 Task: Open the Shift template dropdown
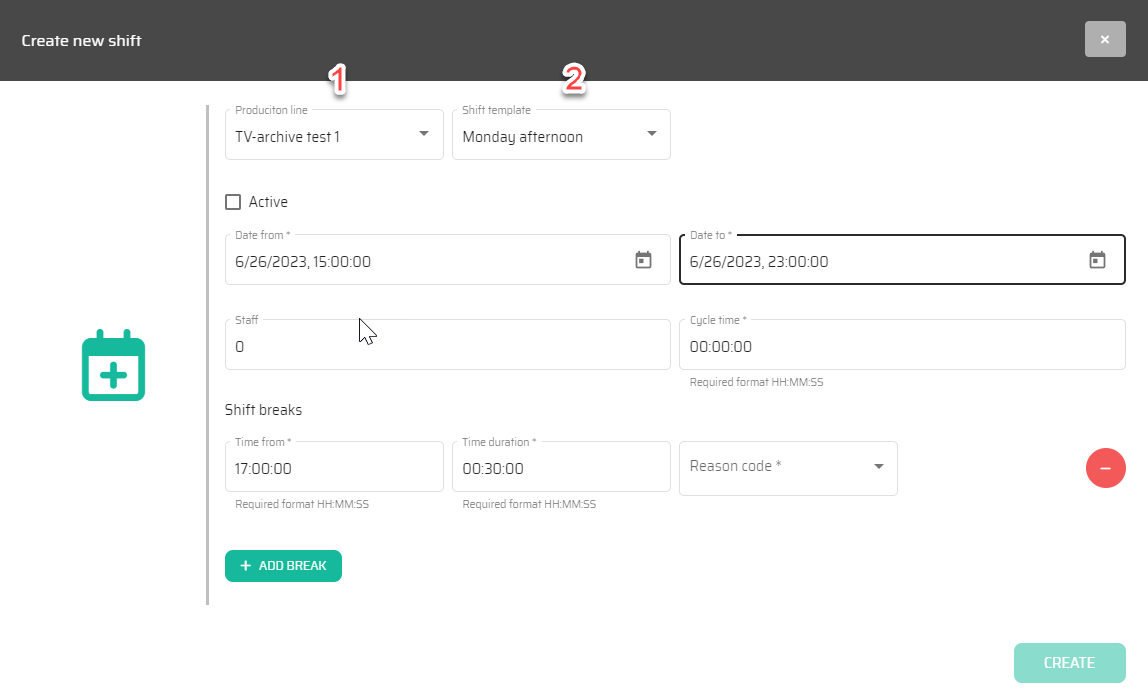560,136
